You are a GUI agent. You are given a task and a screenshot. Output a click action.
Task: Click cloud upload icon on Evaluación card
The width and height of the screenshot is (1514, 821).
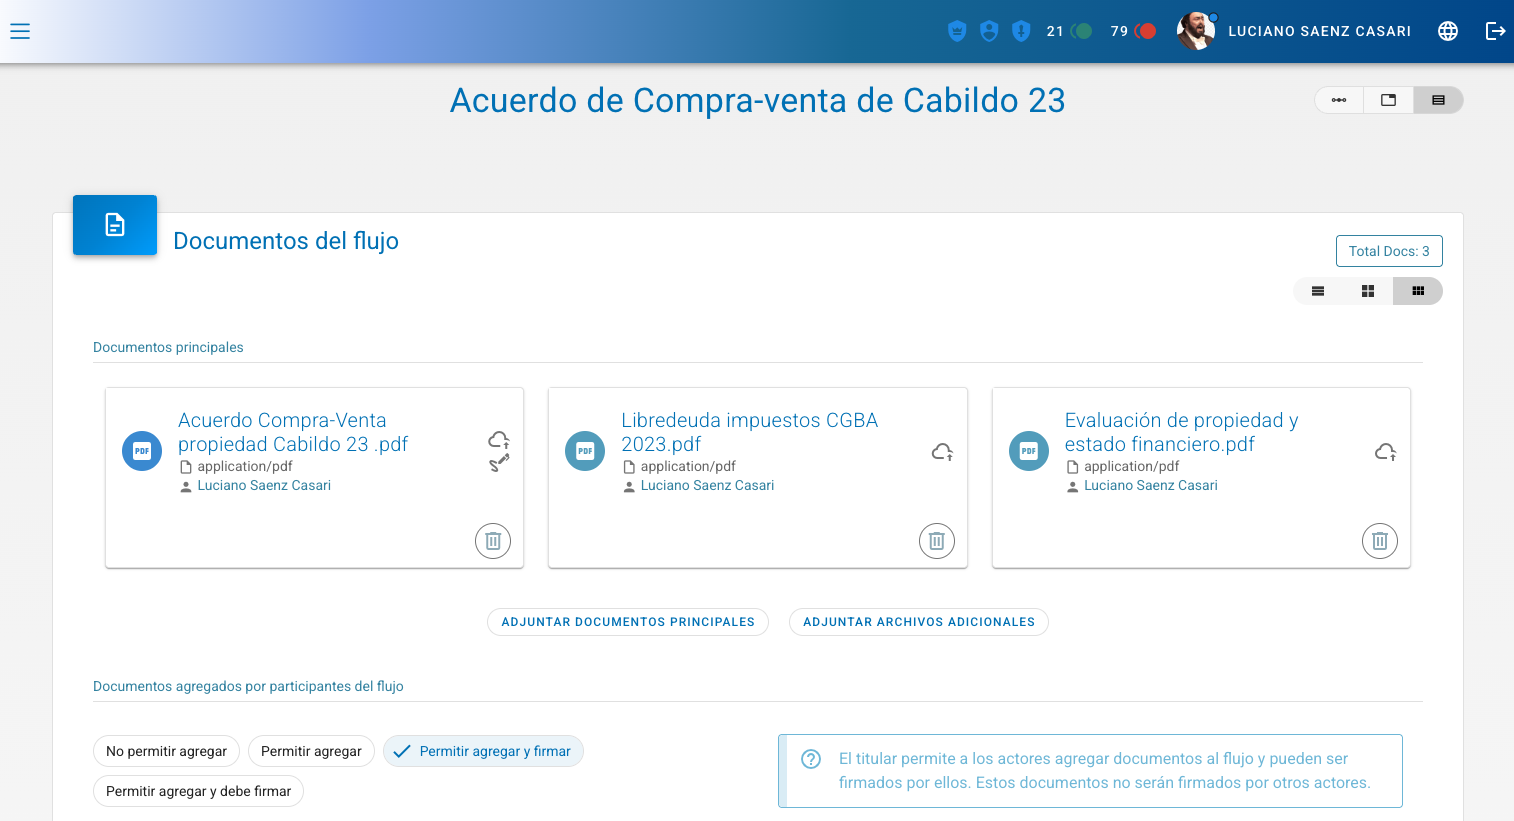click(1385, 452)
